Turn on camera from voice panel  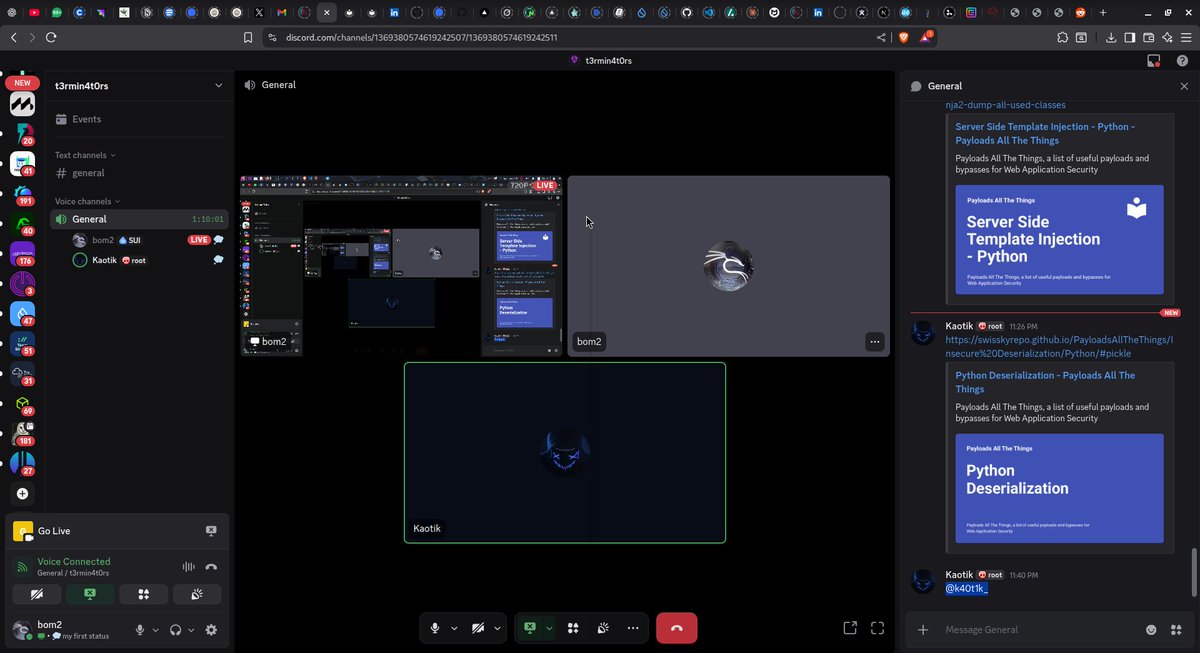[x=38, y=594]
